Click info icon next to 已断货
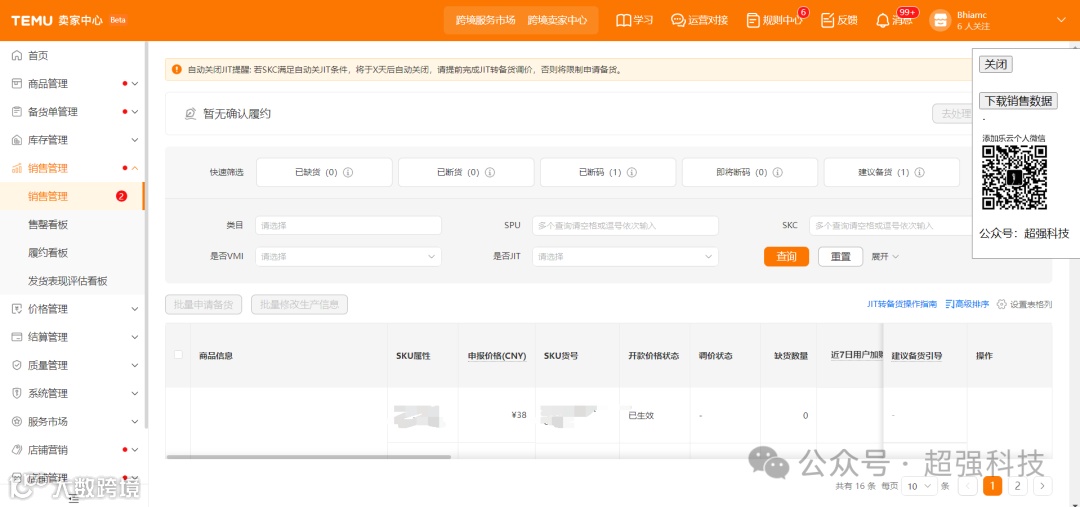 [x=490, y=172]
